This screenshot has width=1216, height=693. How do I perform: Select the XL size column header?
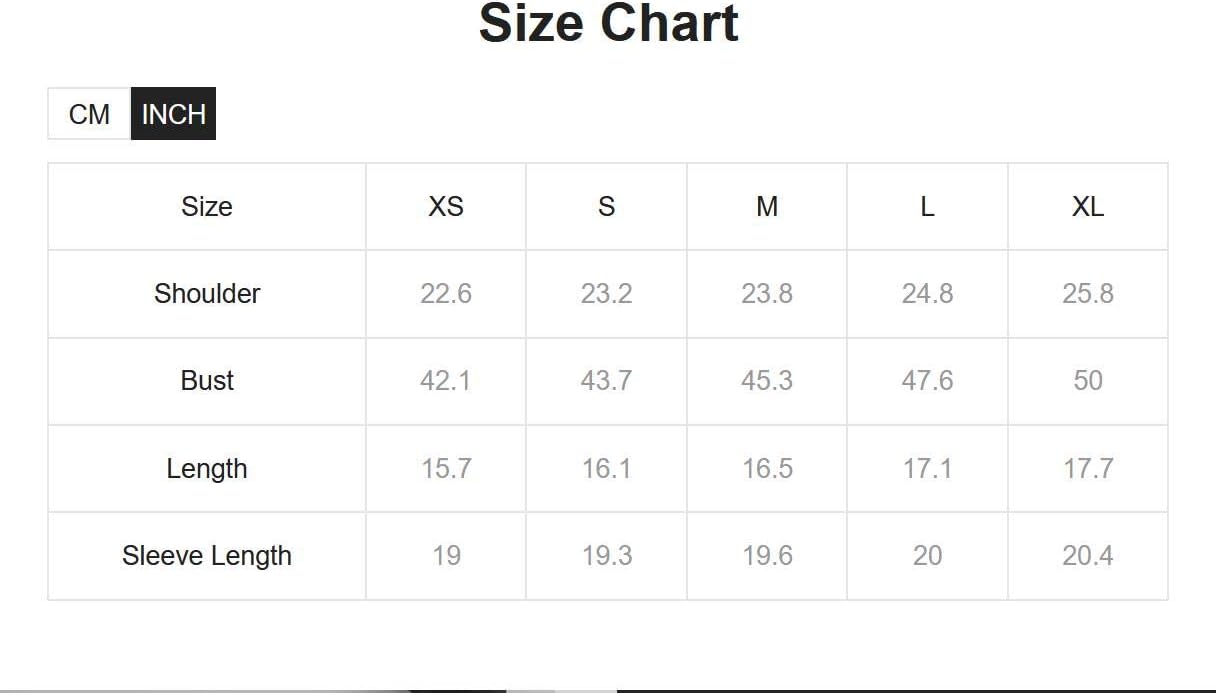pyautogui.click(x=1088, y=207)
